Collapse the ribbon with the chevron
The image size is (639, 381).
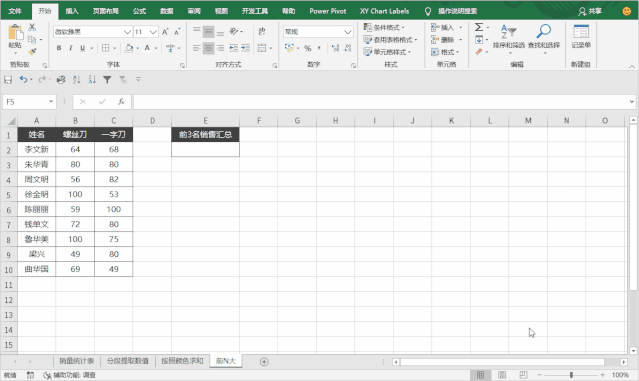click(631, 66)
